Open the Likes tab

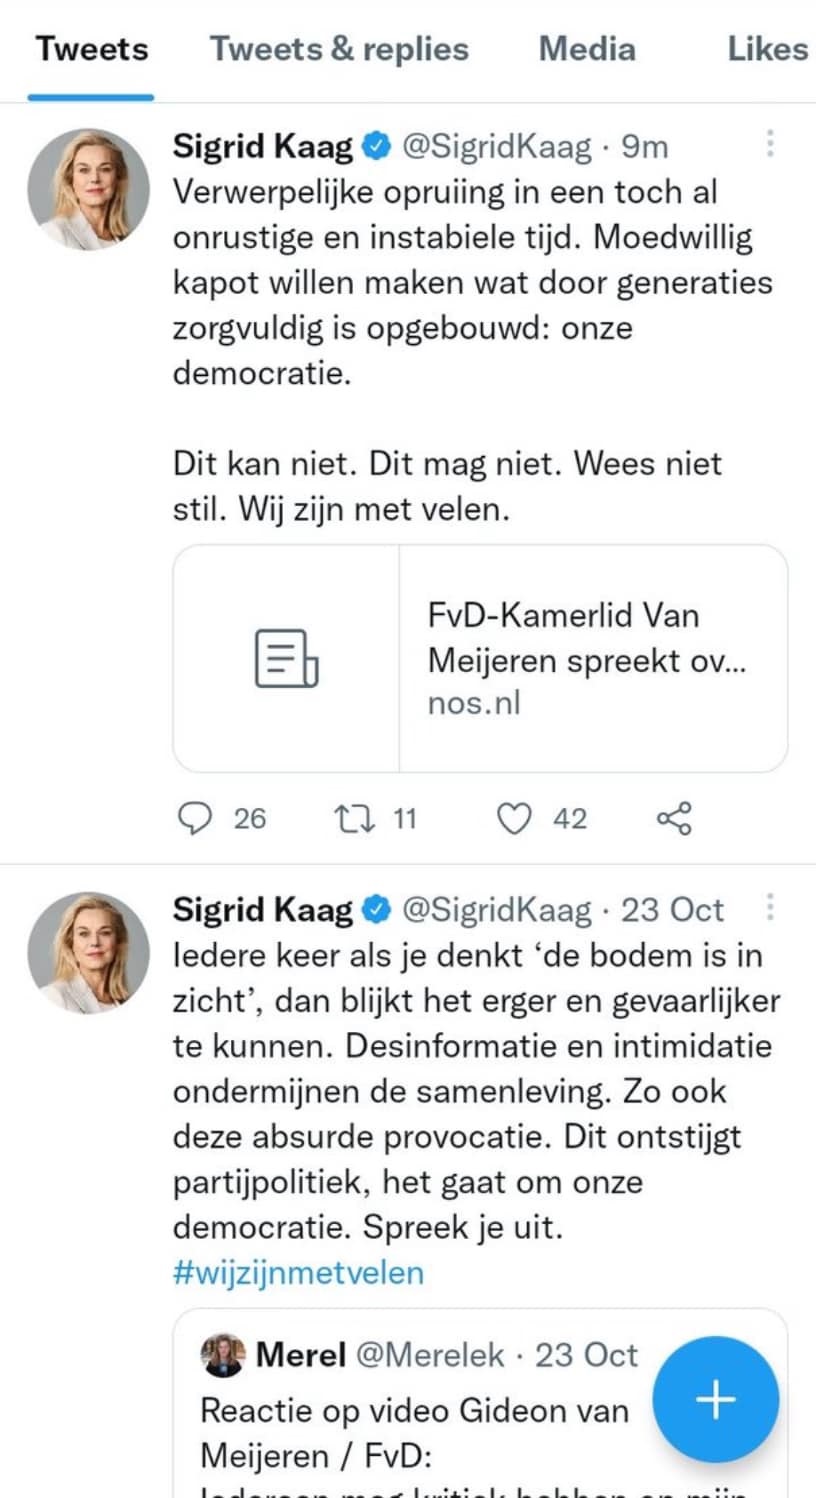[x=767, y=50]
